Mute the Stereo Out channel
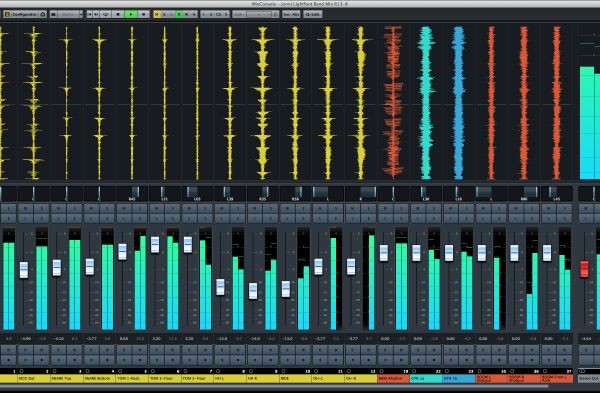 pos(586,209)
